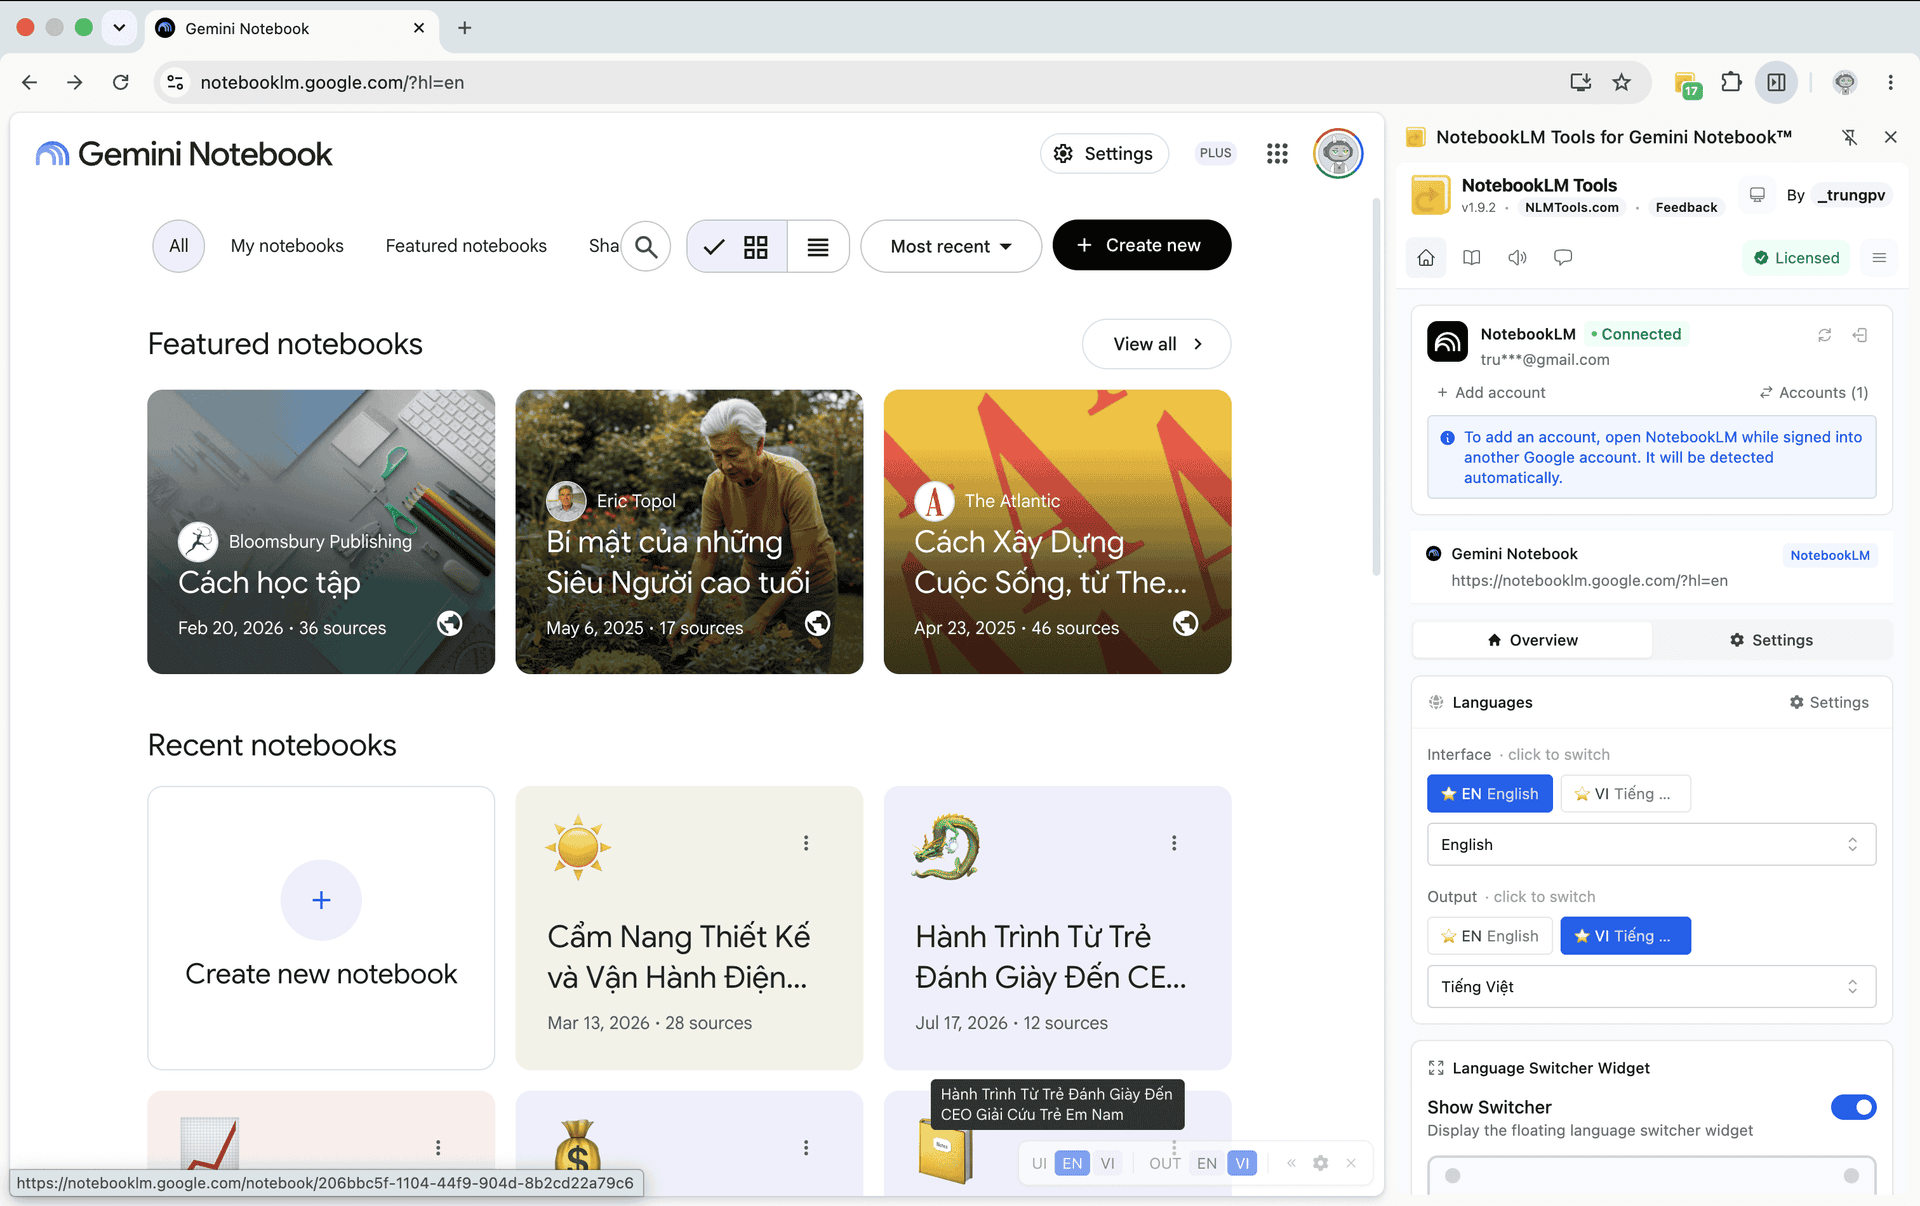Viewport: 1920px width, 1206px height.
Task: Set Output language to VI Tiếng Việt
Action: (1625, 936)
